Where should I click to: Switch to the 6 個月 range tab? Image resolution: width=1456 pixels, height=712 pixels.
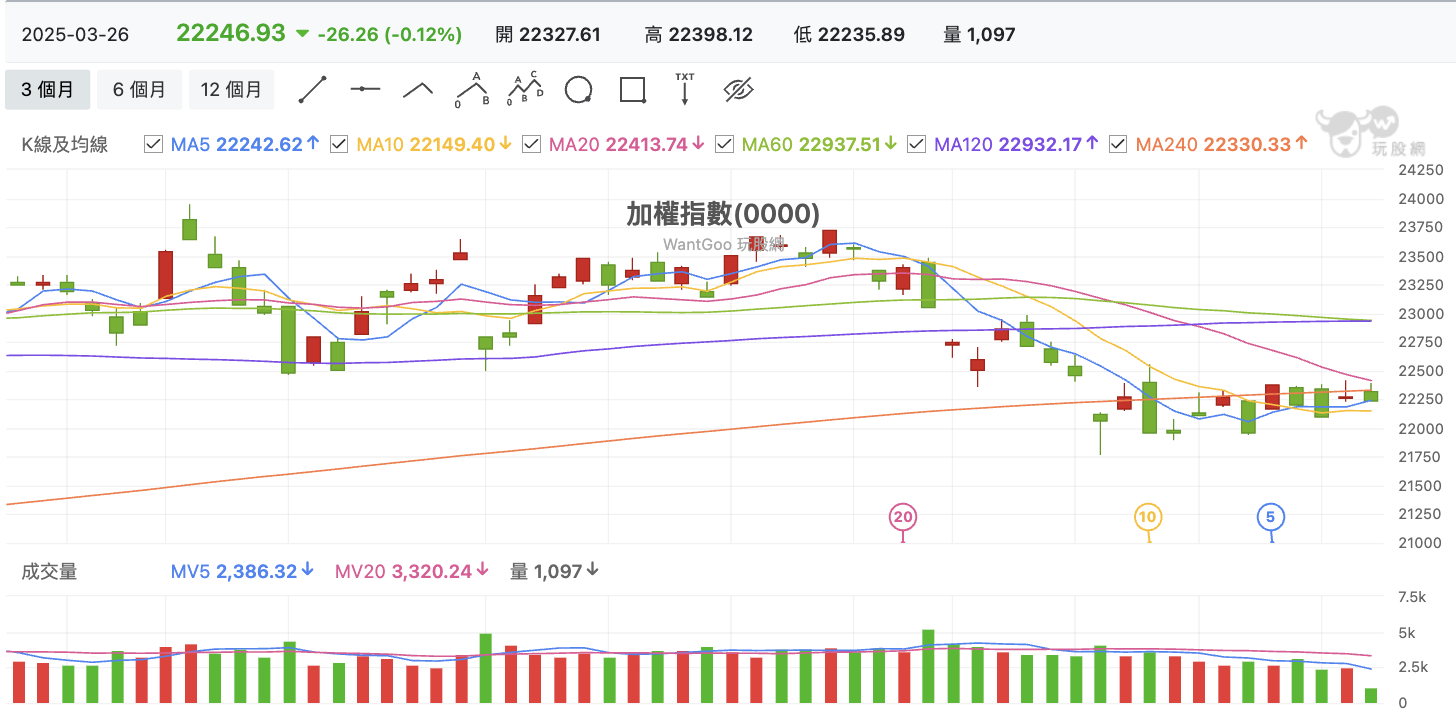click(x=139, y=90)
